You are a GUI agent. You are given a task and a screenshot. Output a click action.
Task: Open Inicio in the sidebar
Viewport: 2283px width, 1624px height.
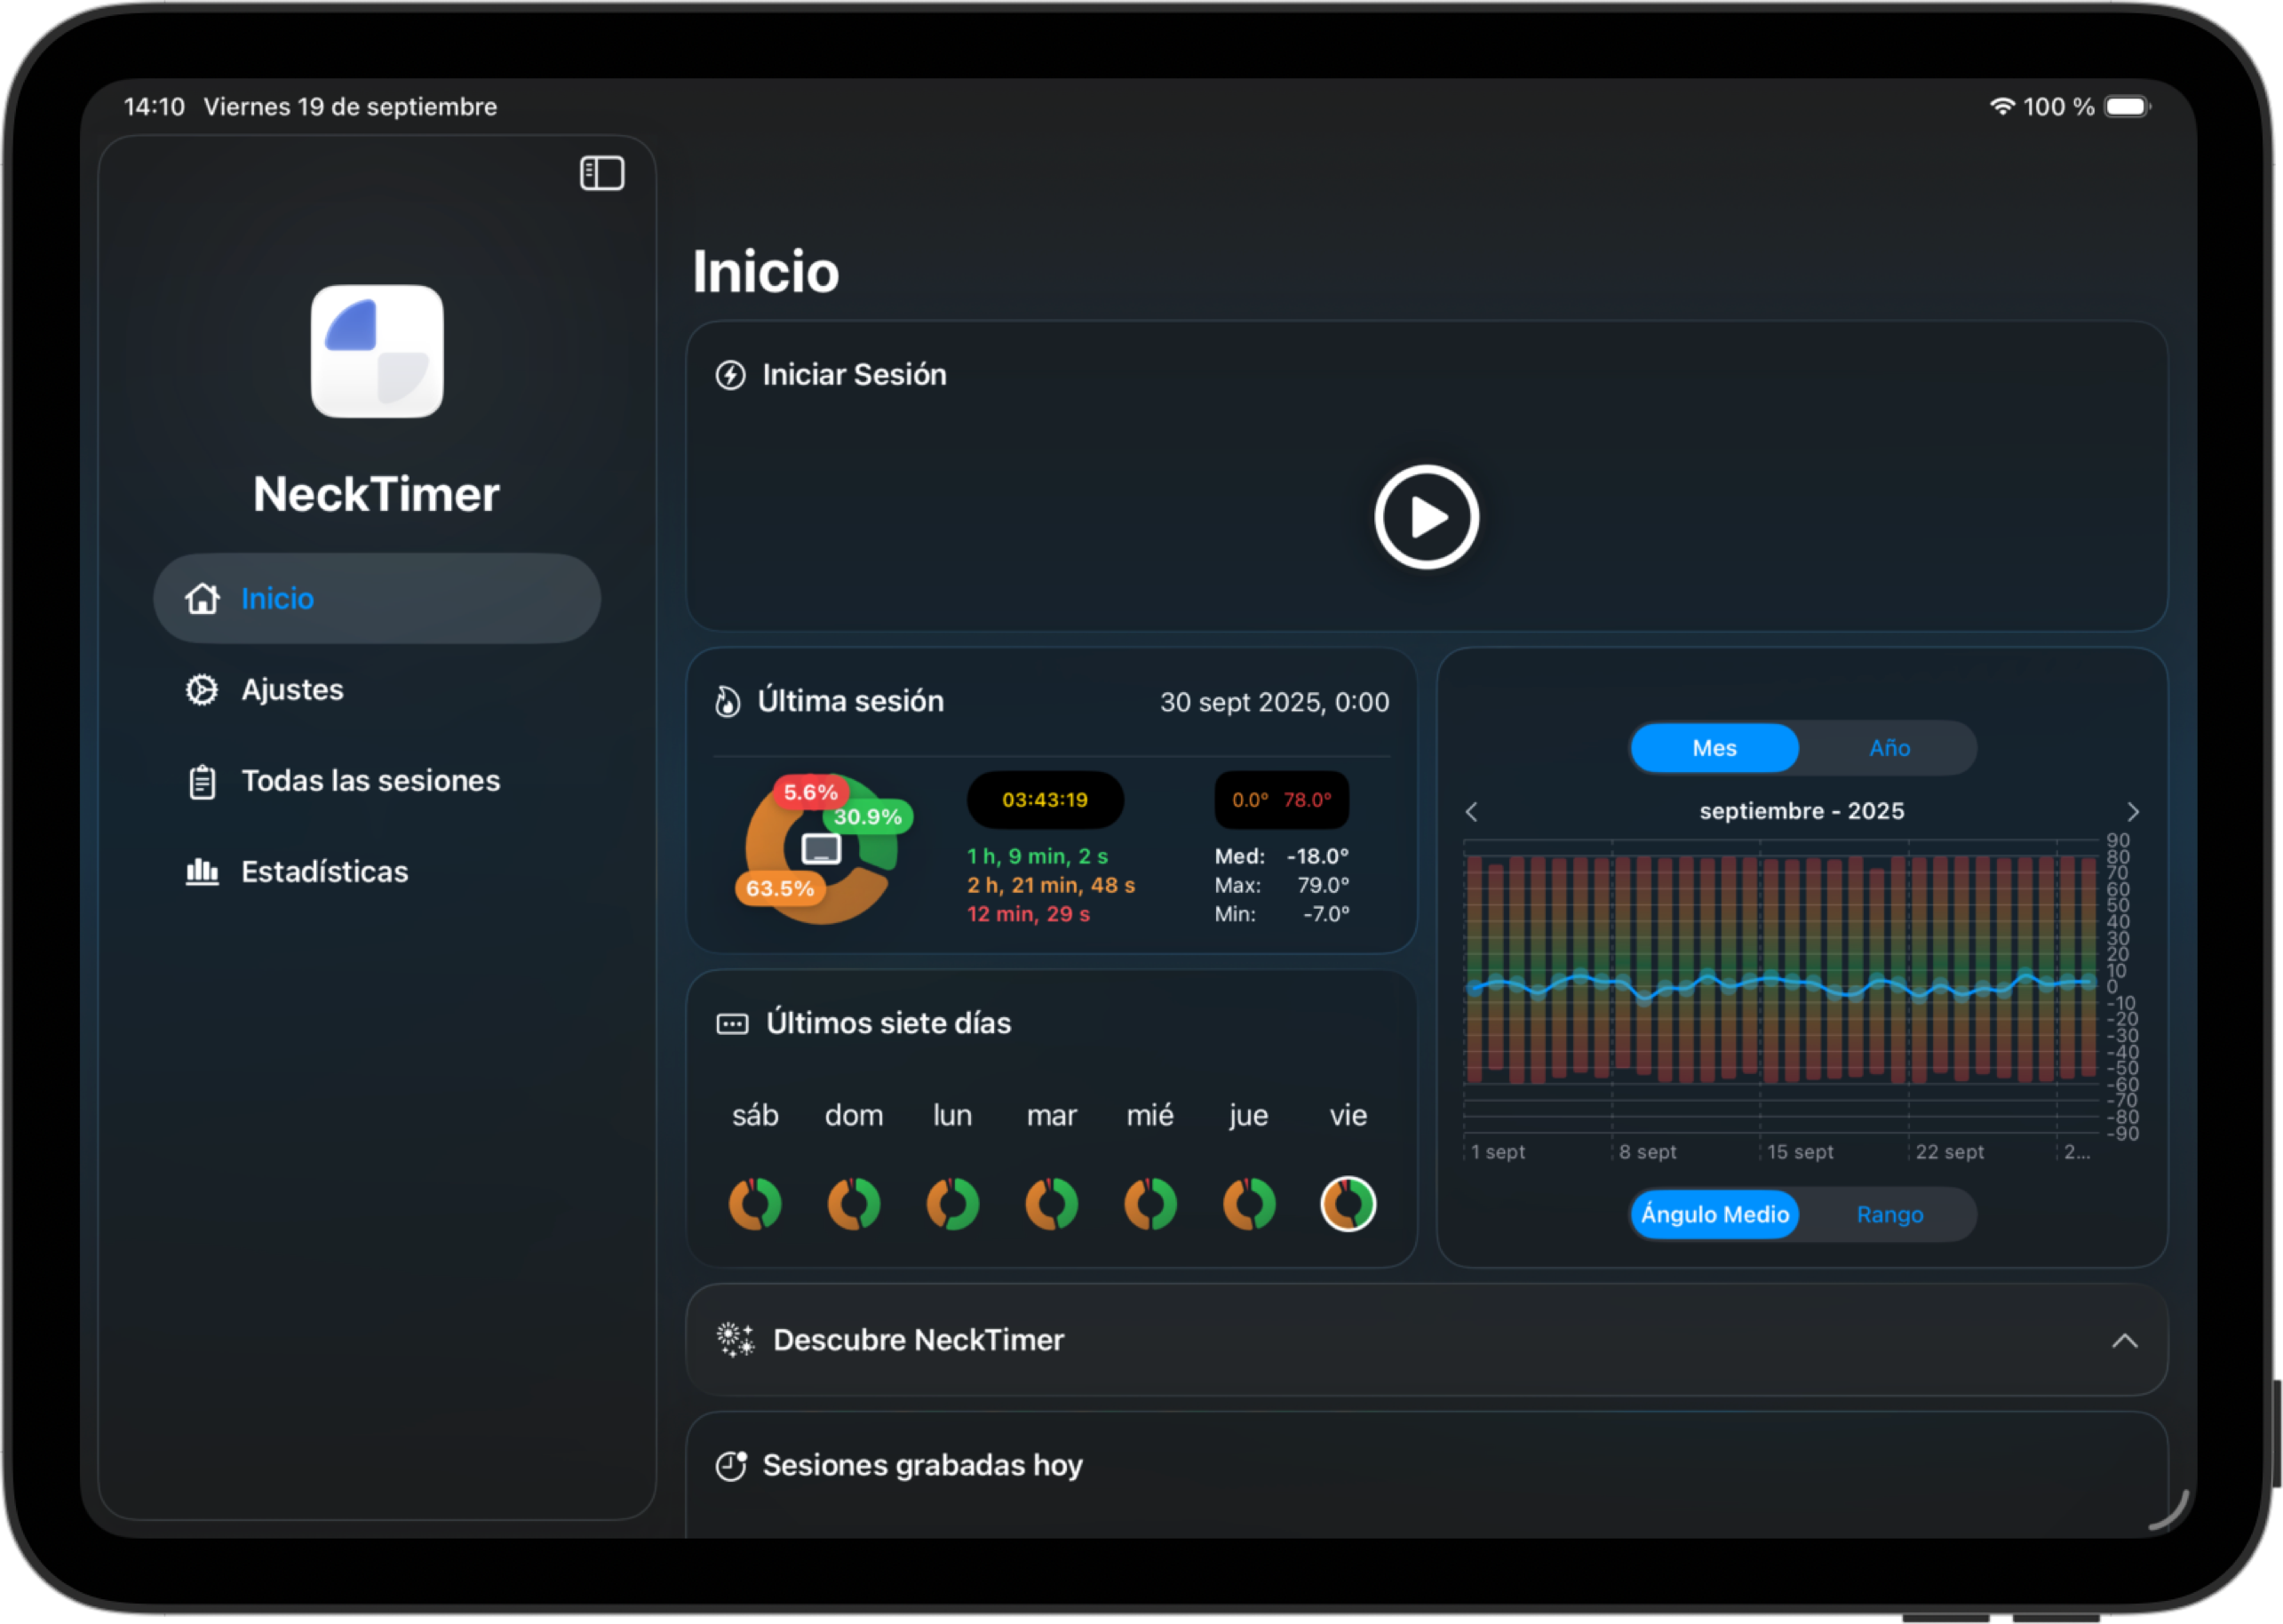[377, 598]
